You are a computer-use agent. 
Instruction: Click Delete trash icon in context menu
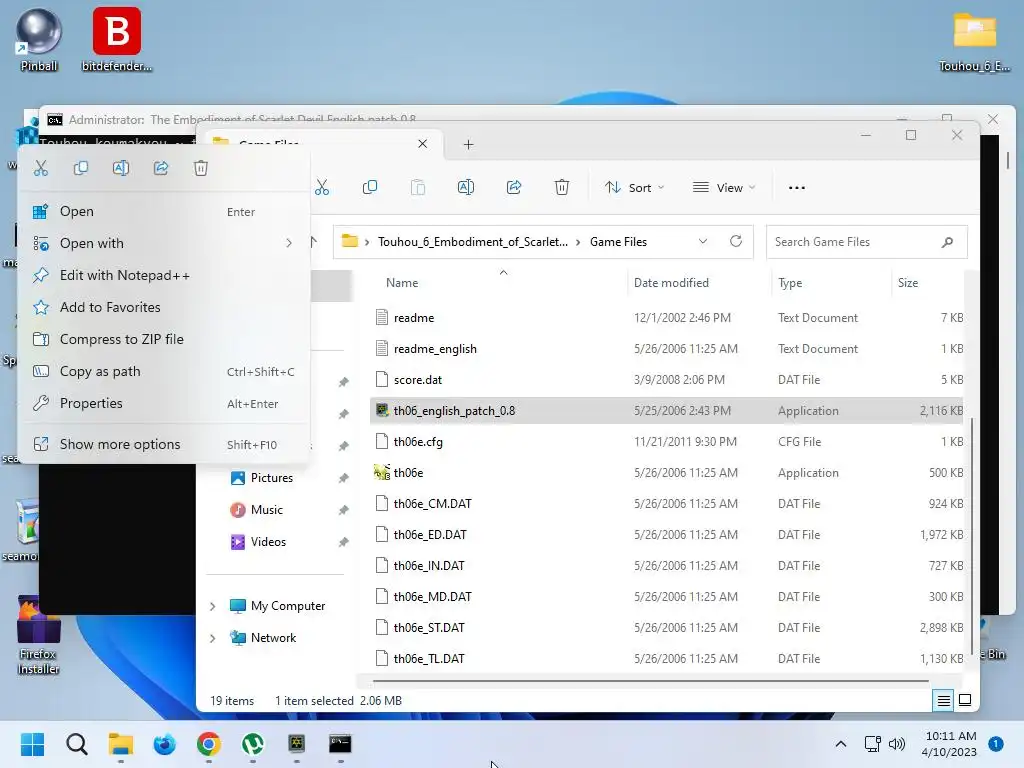[x=201, y=168]
